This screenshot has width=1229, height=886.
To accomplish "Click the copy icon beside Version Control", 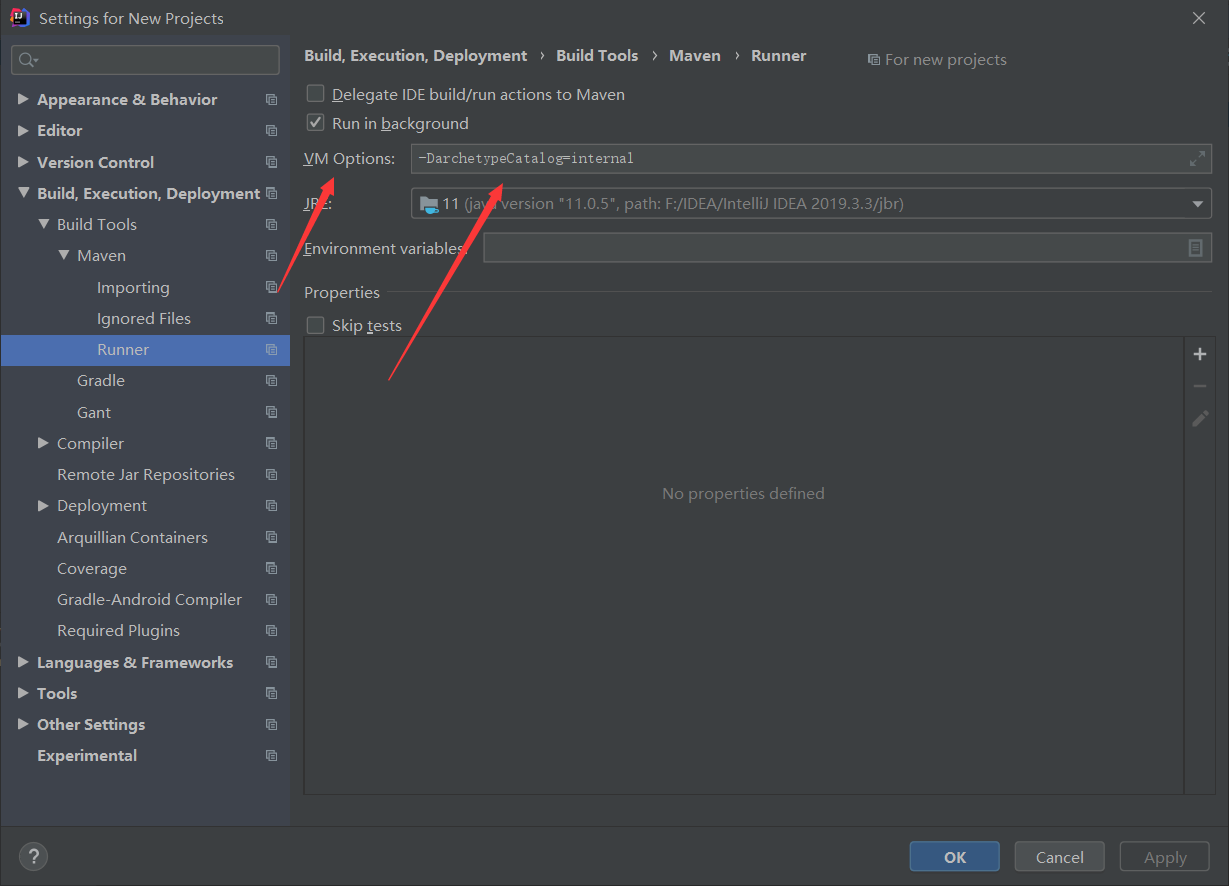I will pos(271,162).
